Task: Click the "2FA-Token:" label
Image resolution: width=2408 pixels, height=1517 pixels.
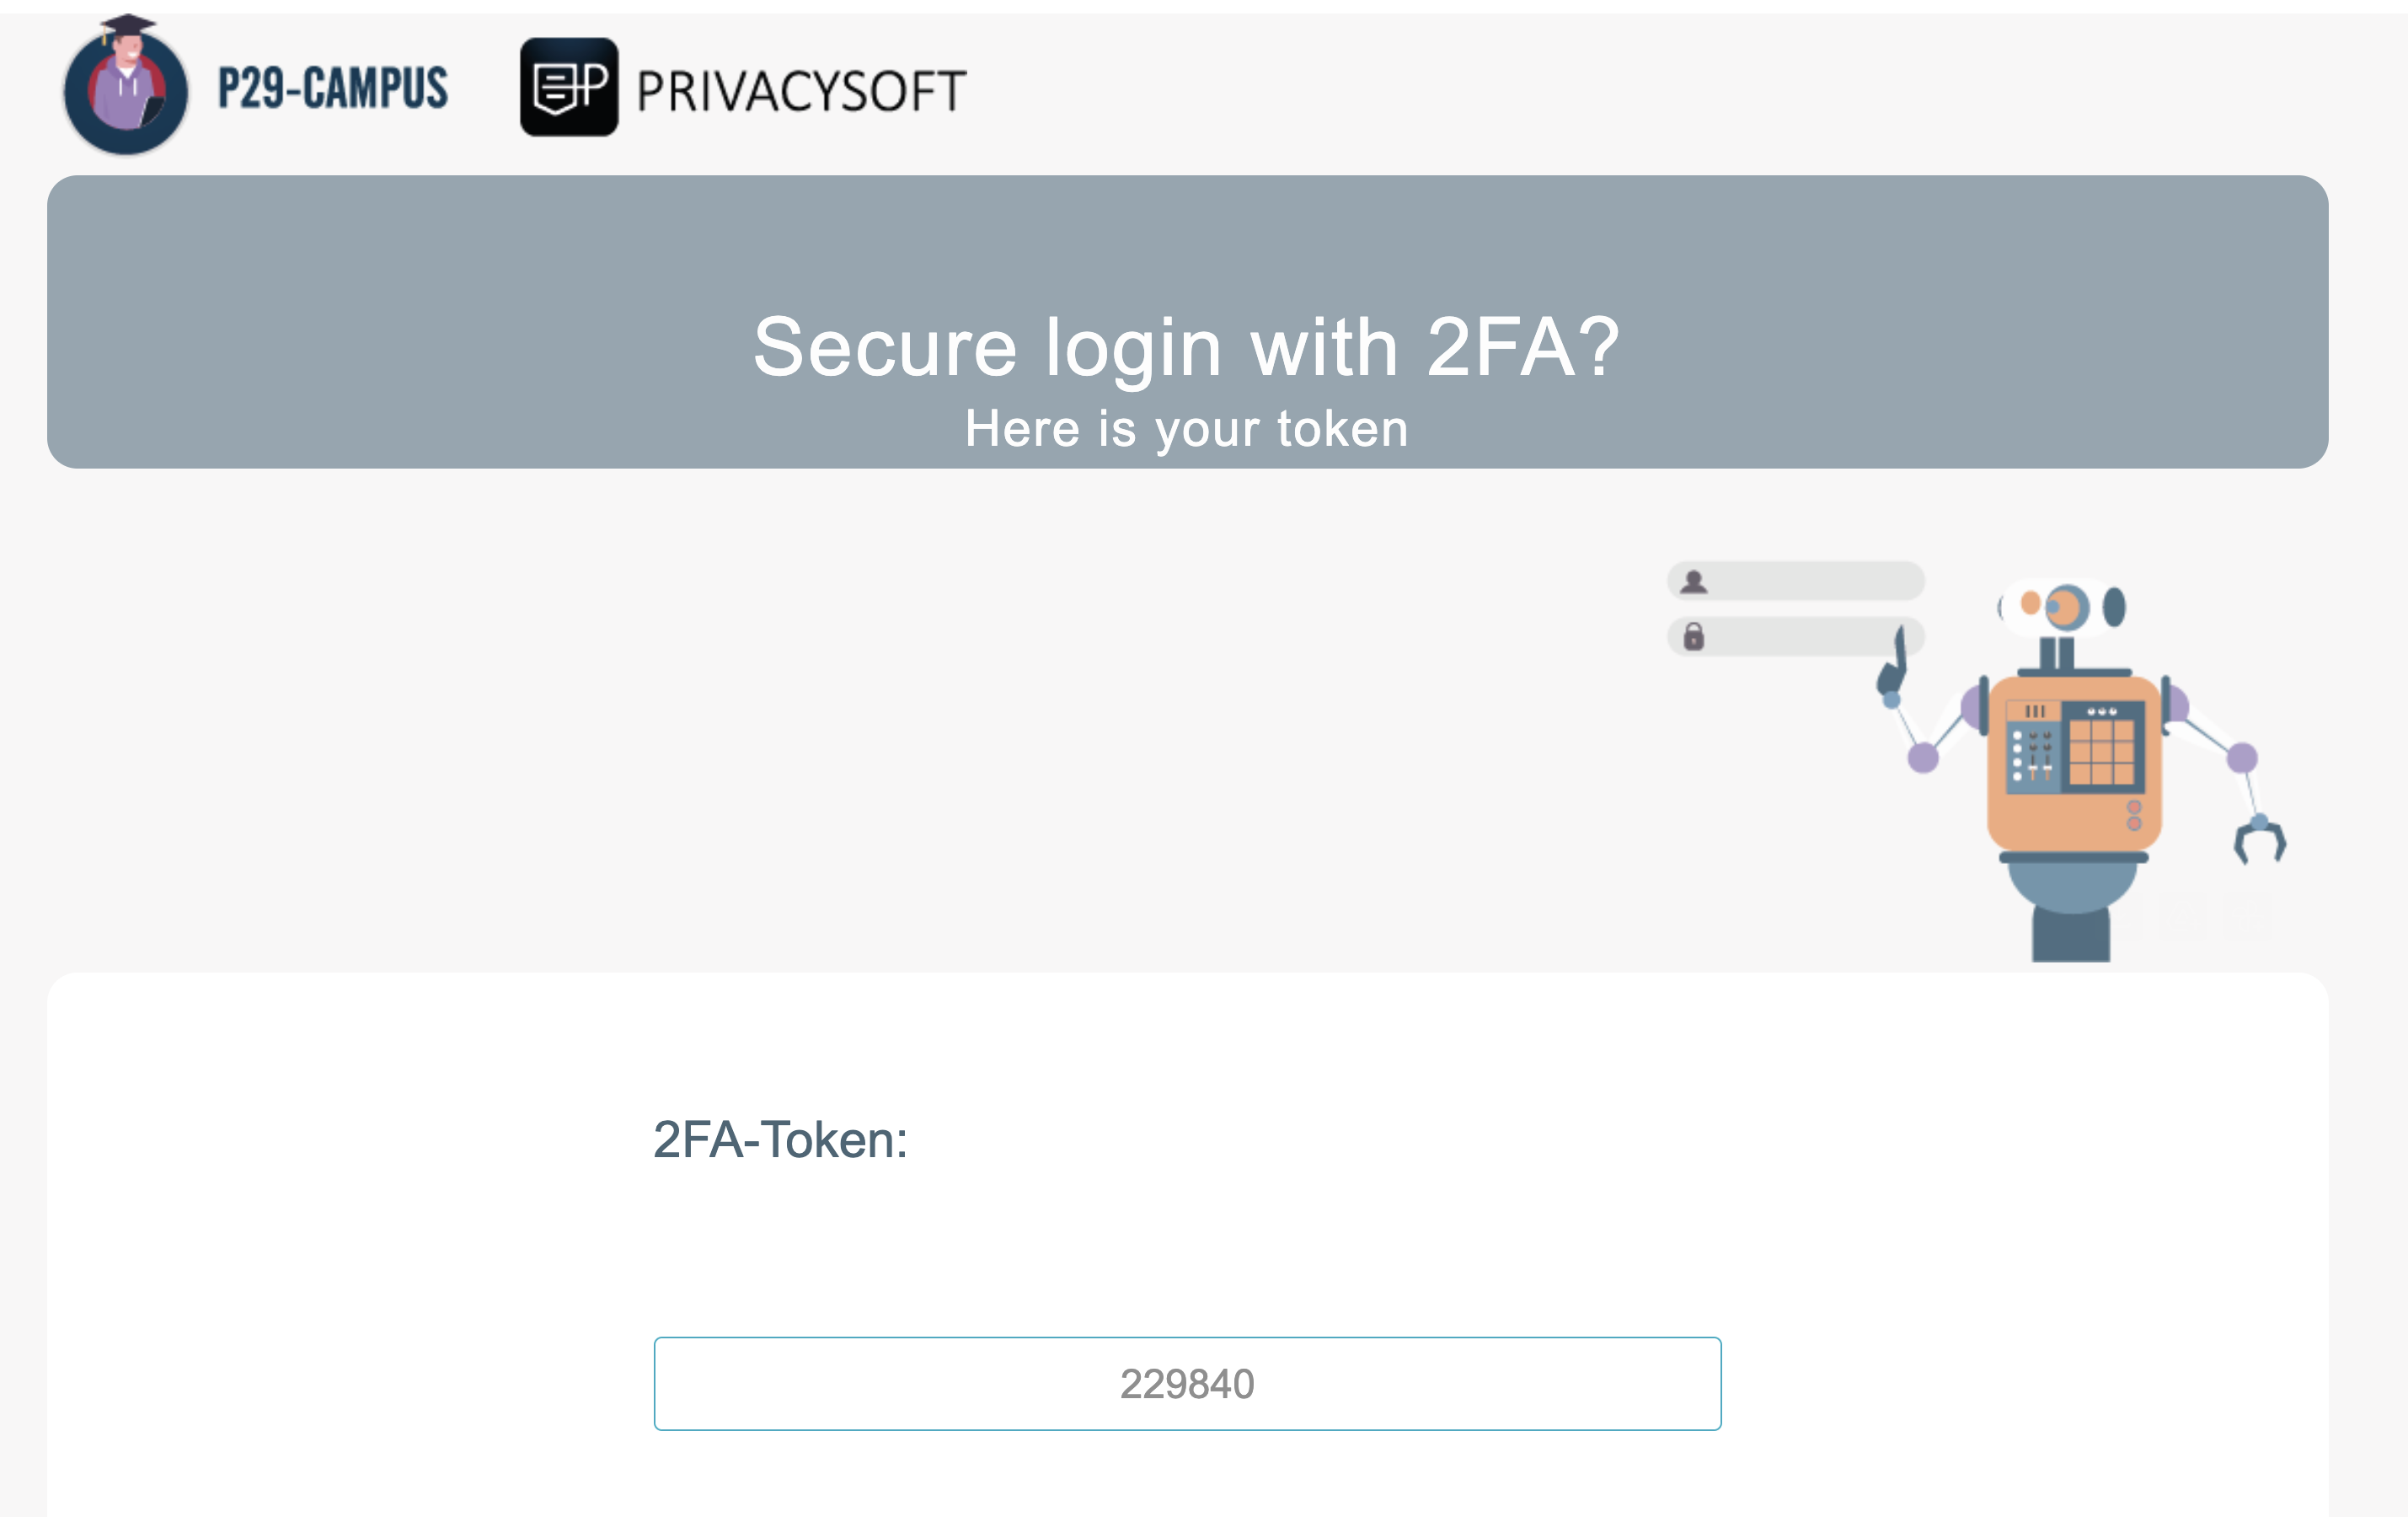Action: pos(780,1139)
